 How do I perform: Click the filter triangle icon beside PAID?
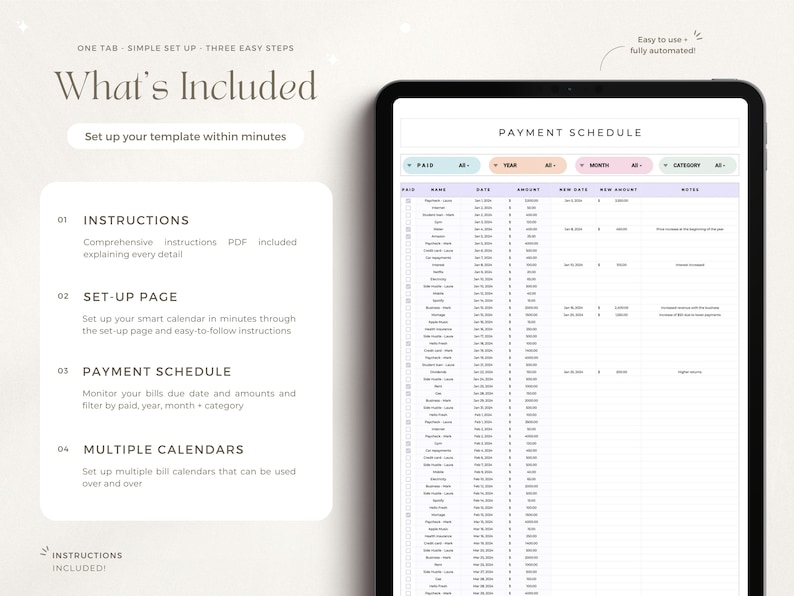(x=410, y=166)
